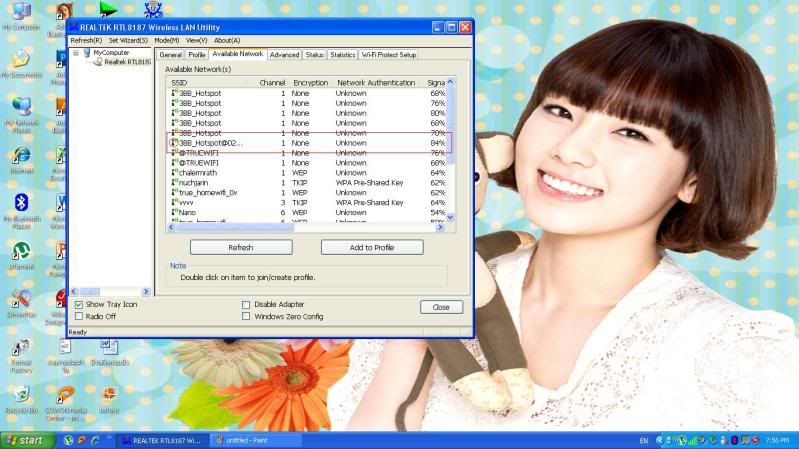Image resolution: width=799 pixels, height=449 pixels.
Task: Select the vvvv network row
Action: pyautogui.click(x=308, y=202)
